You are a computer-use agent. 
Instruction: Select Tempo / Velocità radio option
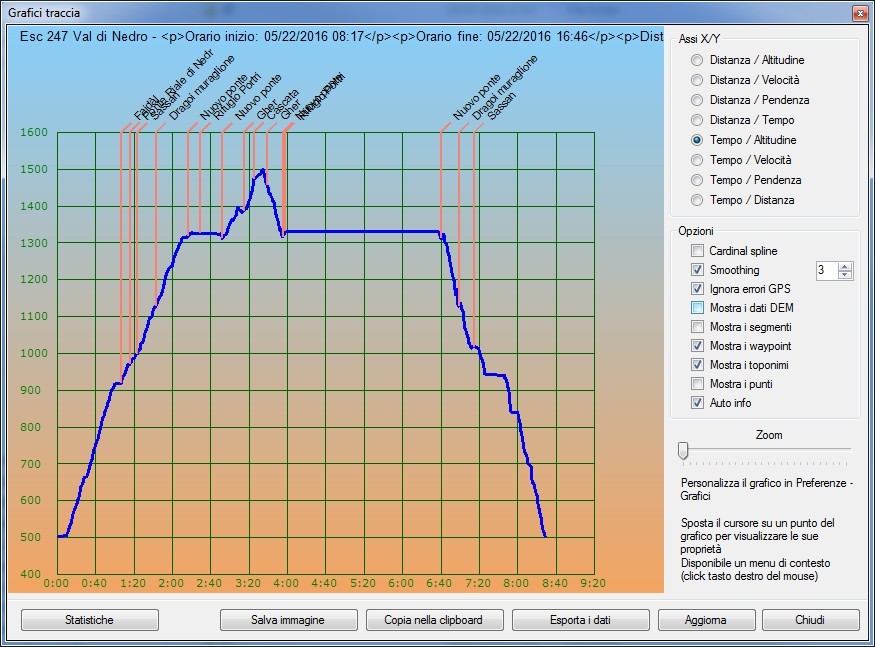[x=696, y=160]
